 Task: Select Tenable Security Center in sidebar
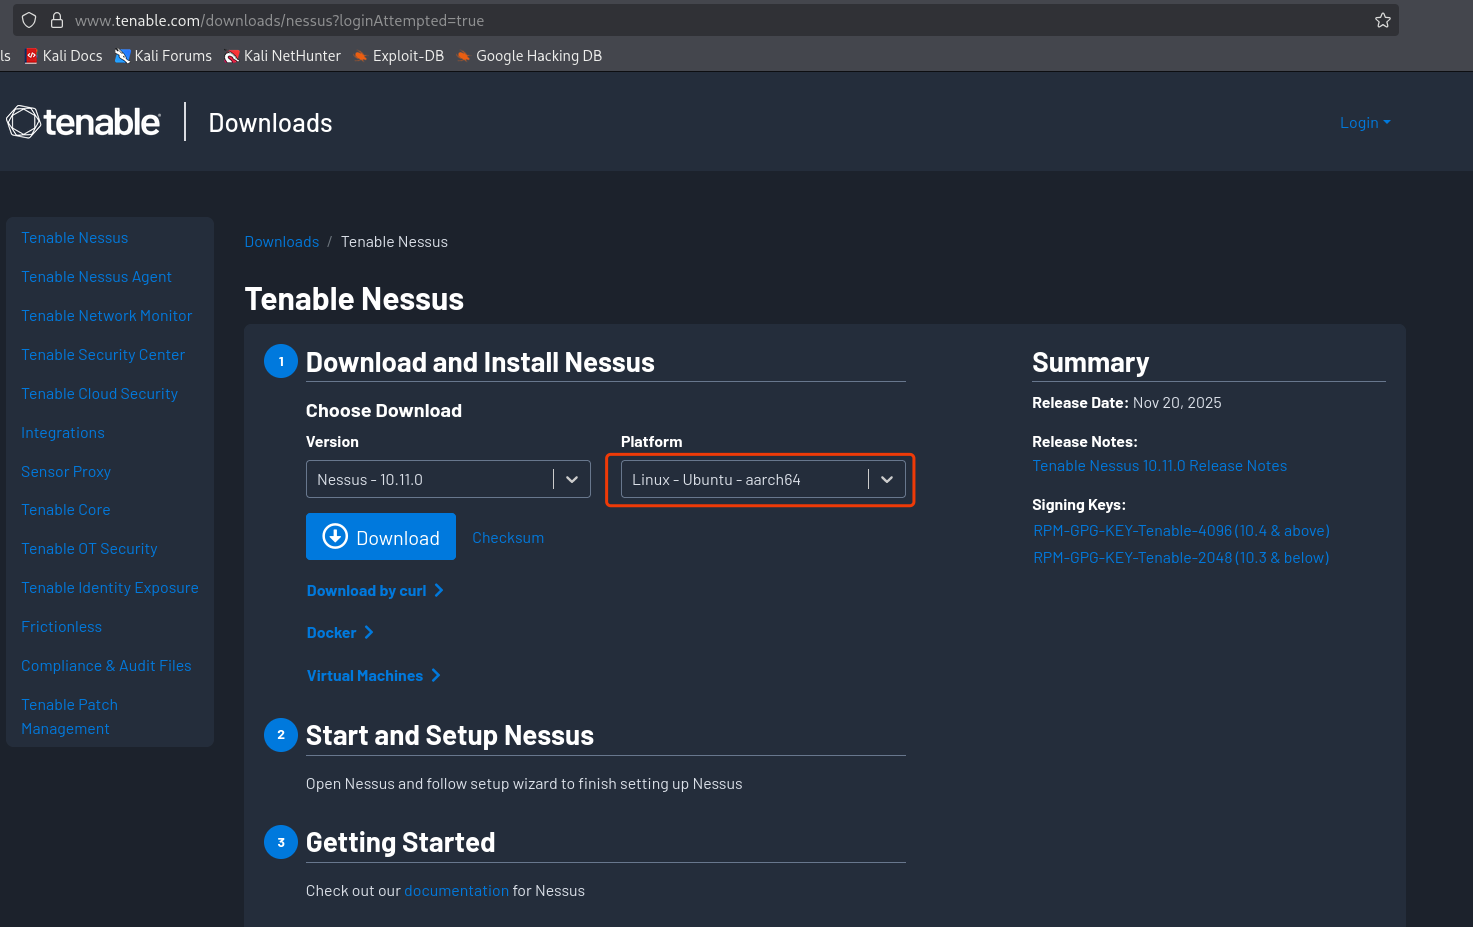103,354
